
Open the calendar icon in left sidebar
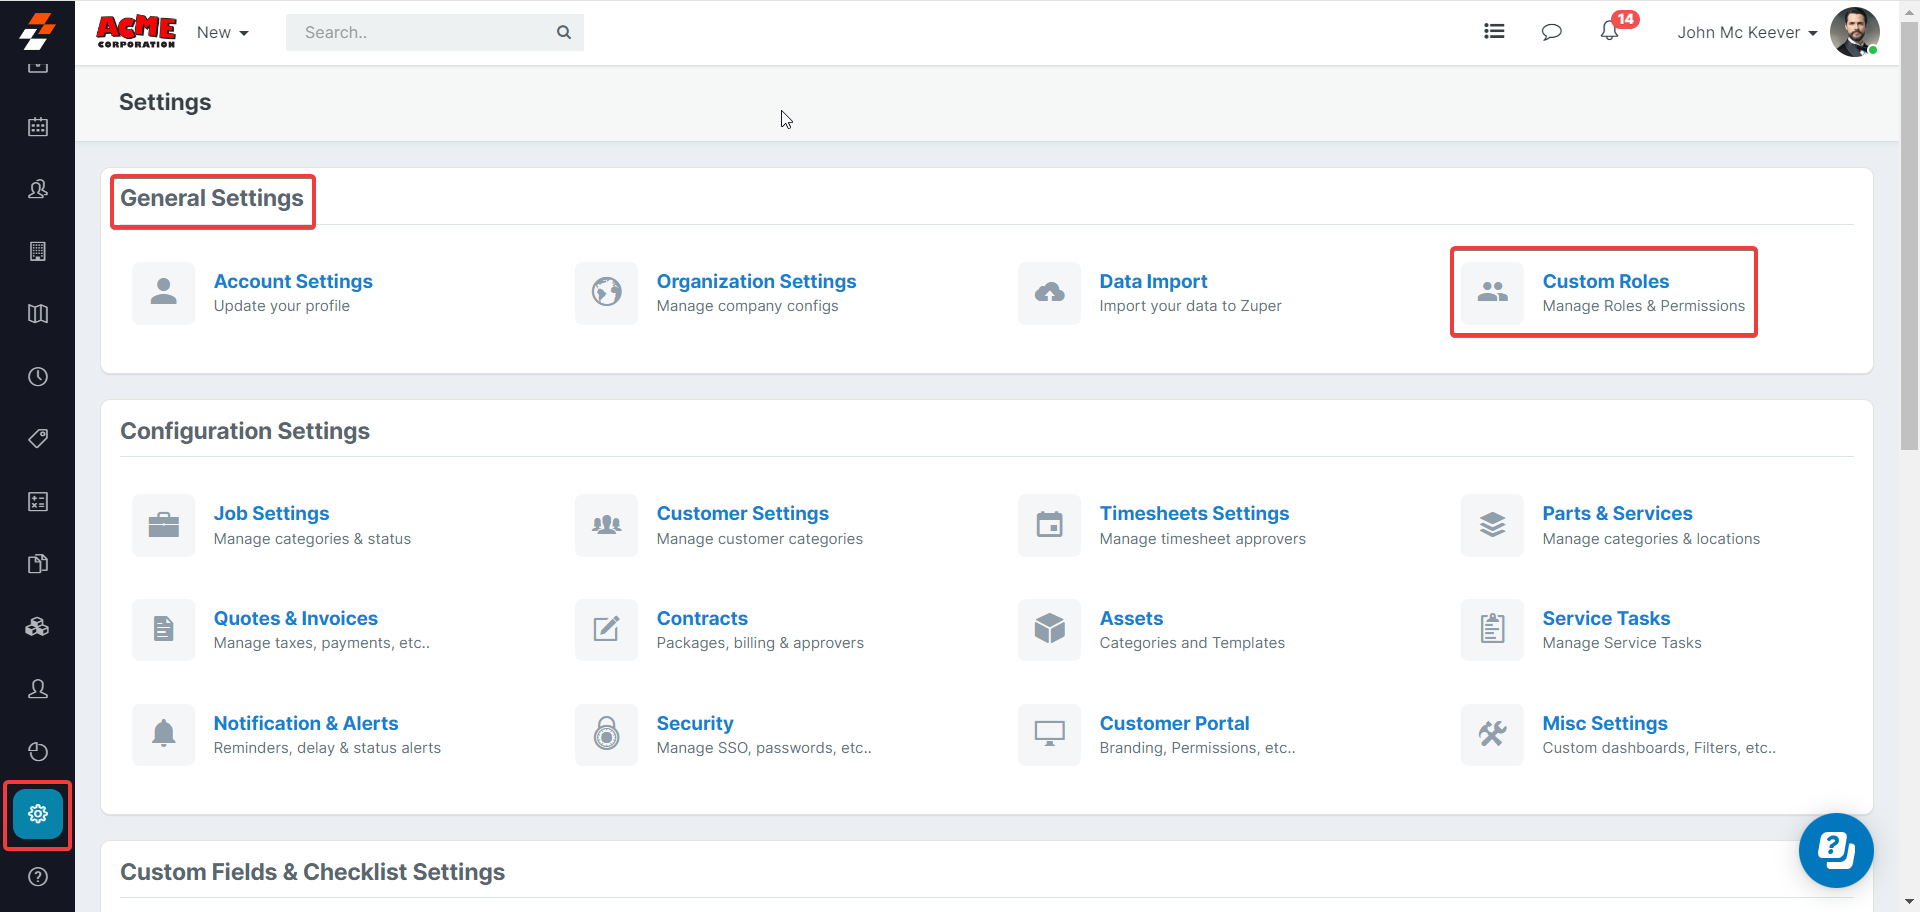(38, 127)
